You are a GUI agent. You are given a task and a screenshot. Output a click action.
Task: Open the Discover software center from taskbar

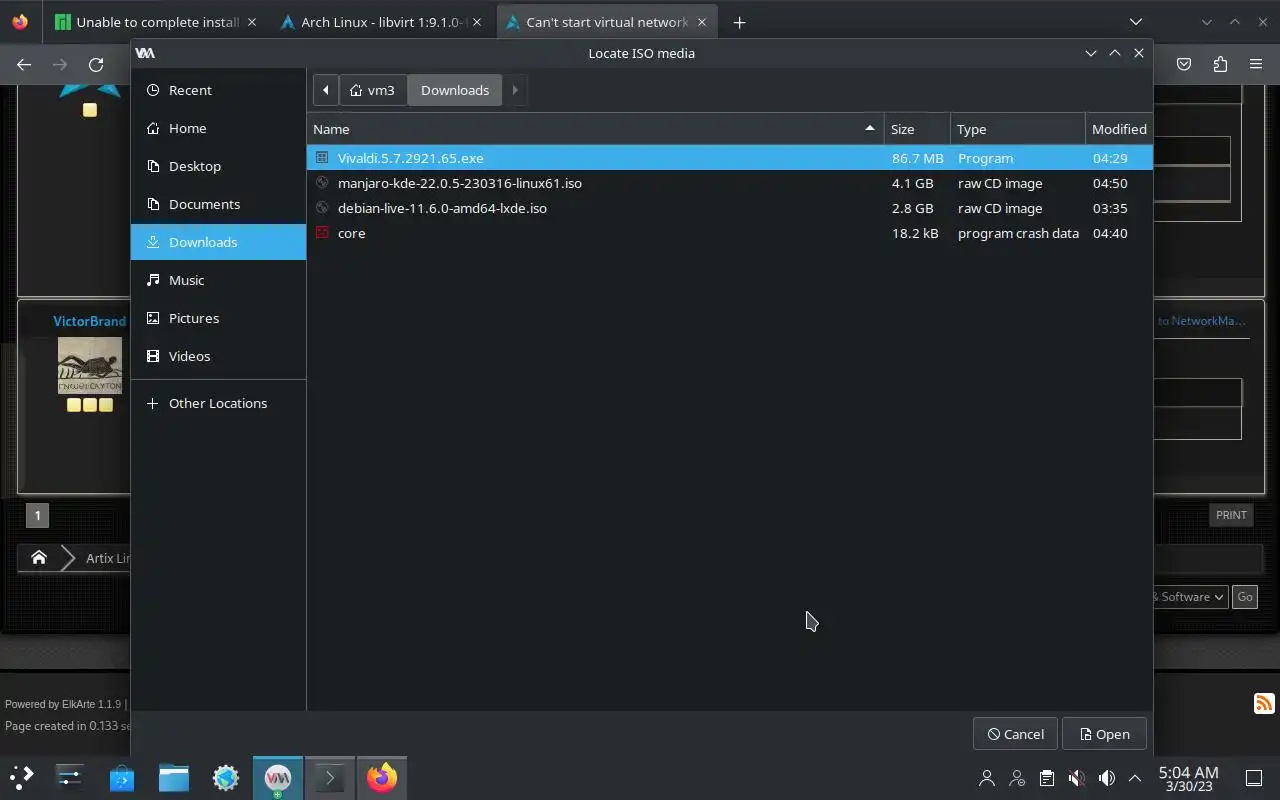122,777
